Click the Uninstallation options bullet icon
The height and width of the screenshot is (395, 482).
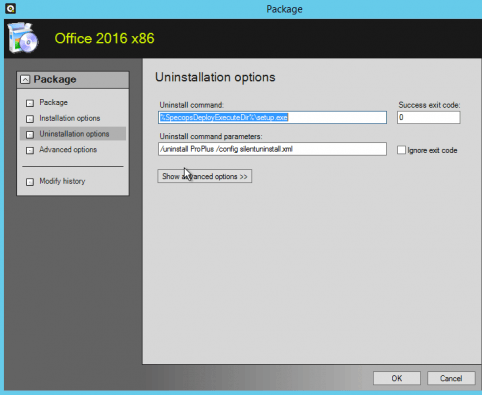click(x=30, y=134)
